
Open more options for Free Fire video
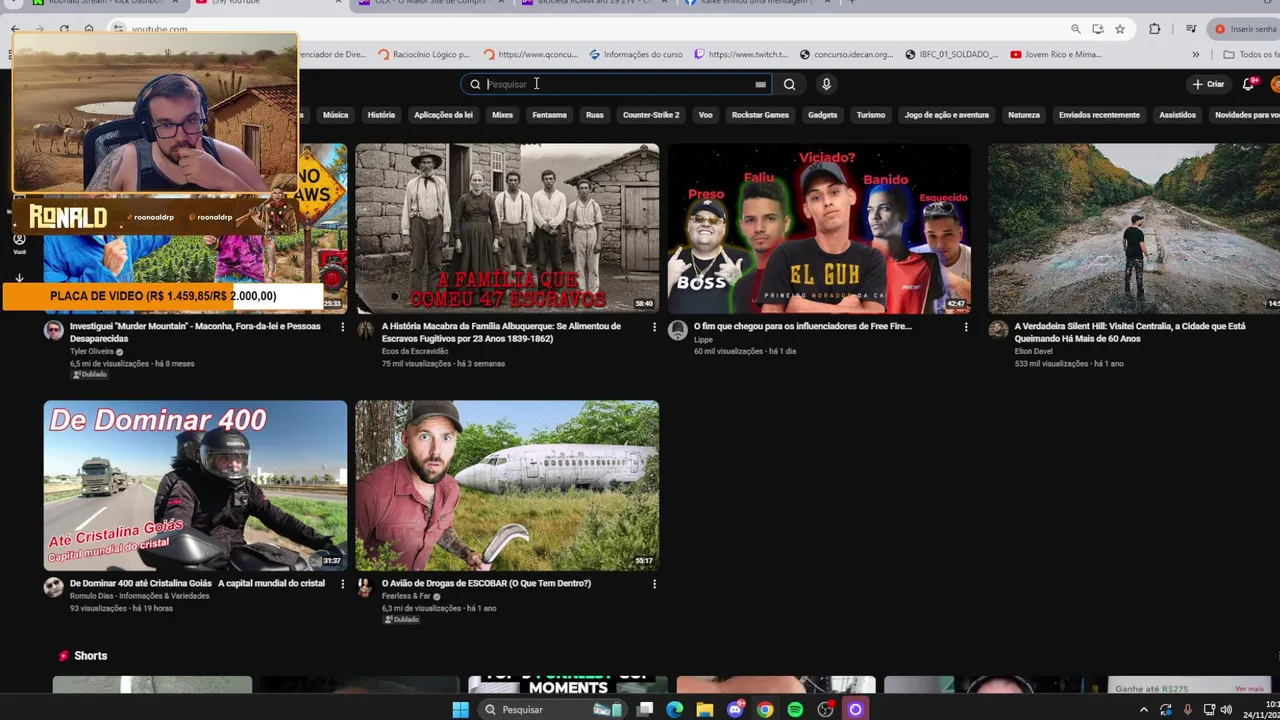966,327
